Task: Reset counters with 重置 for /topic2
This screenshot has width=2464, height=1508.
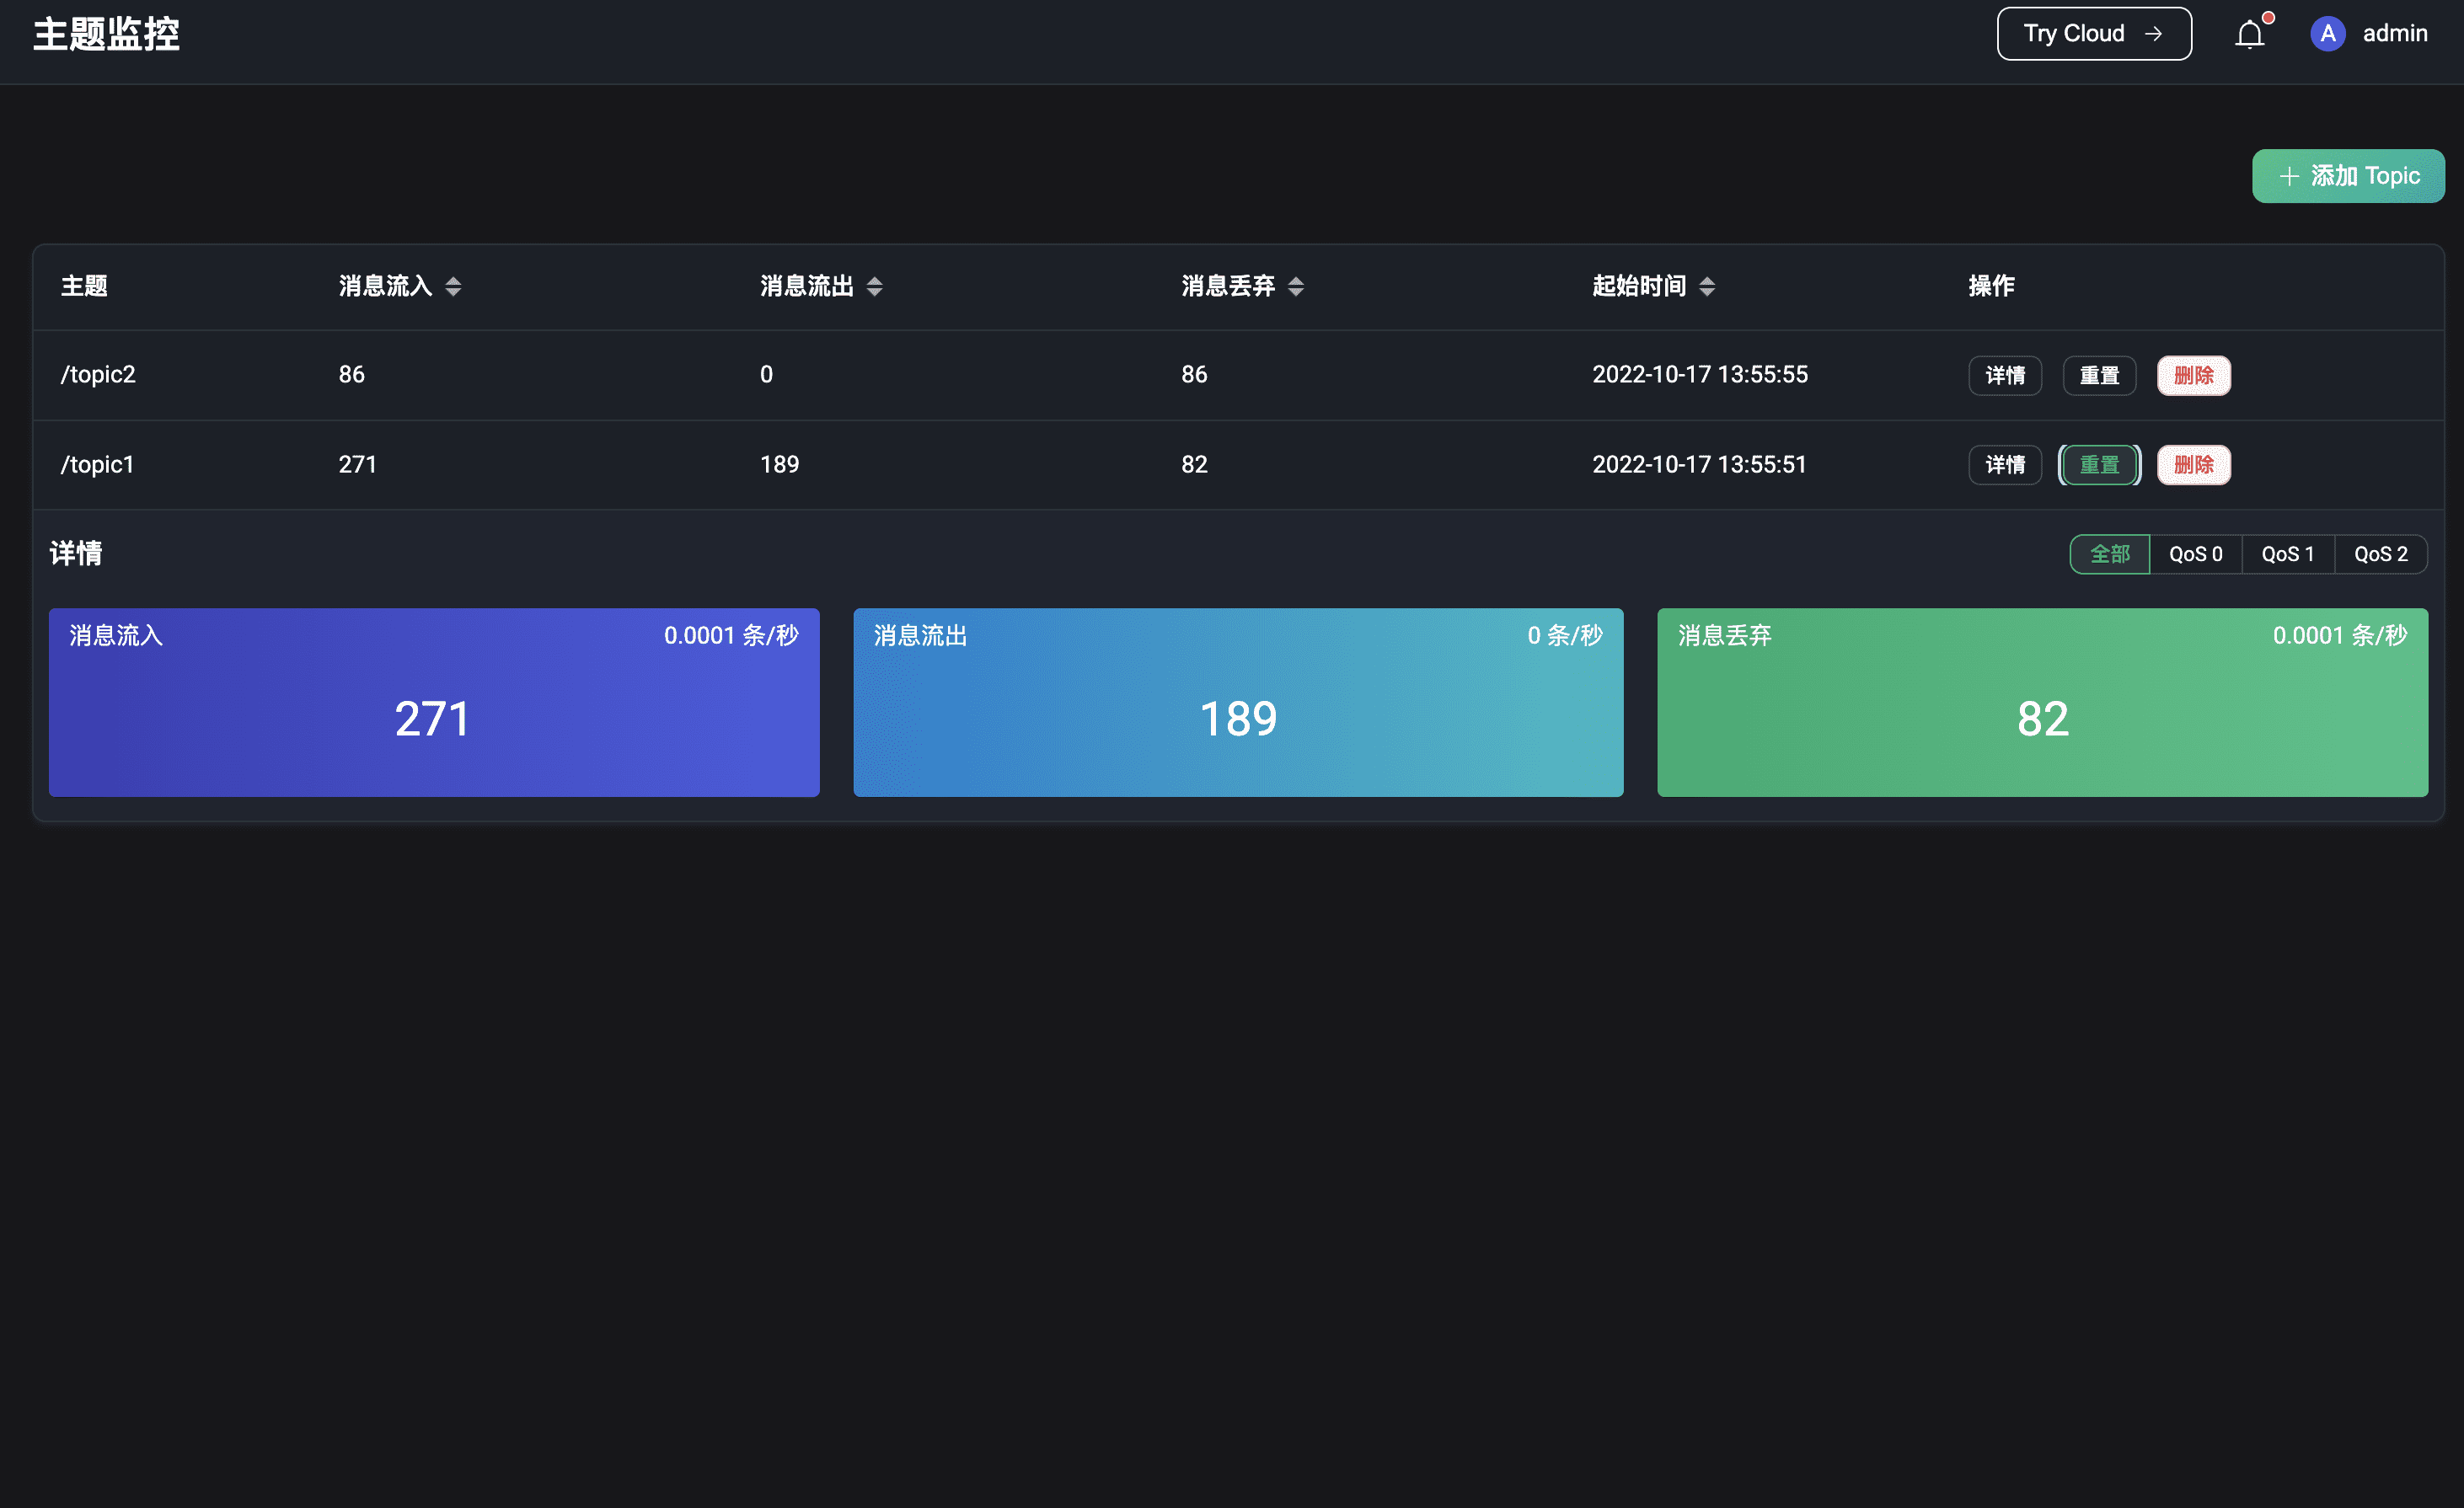Action: [2098, 376]
